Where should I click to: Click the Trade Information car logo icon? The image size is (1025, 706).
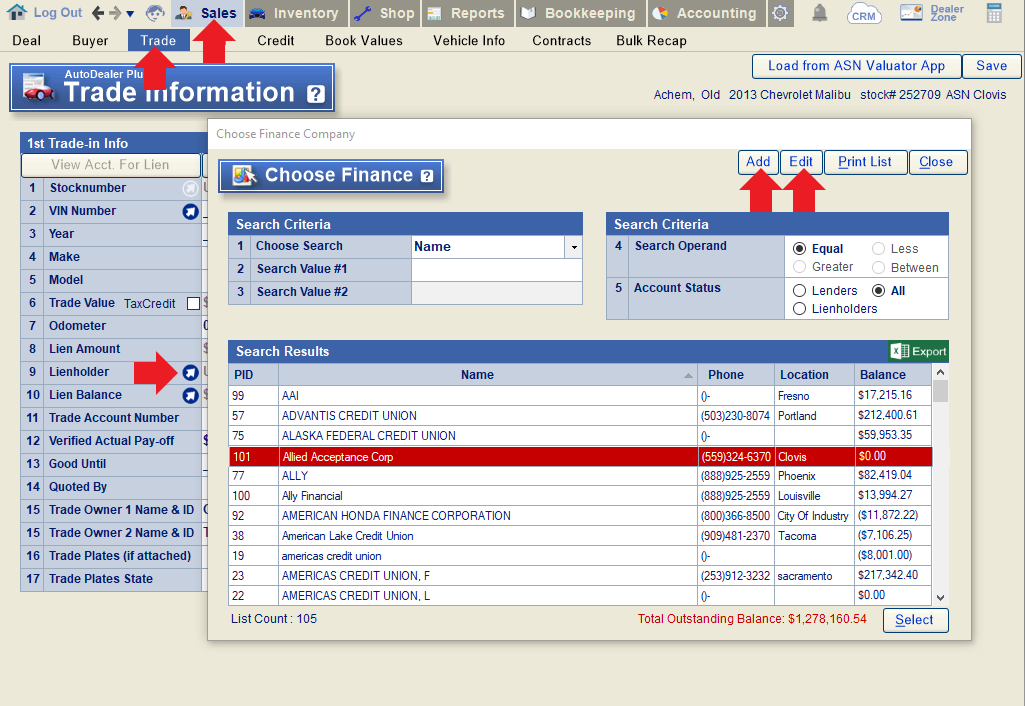pos(39,88)
